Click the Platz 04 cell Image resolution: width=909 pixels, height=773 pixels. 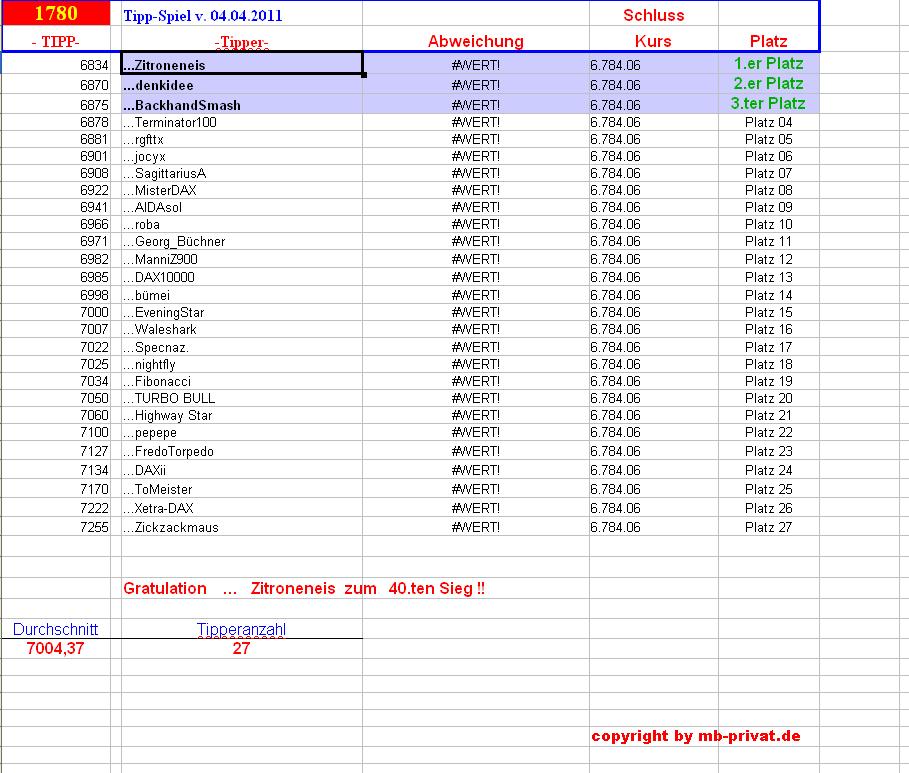tap(768, 122)
